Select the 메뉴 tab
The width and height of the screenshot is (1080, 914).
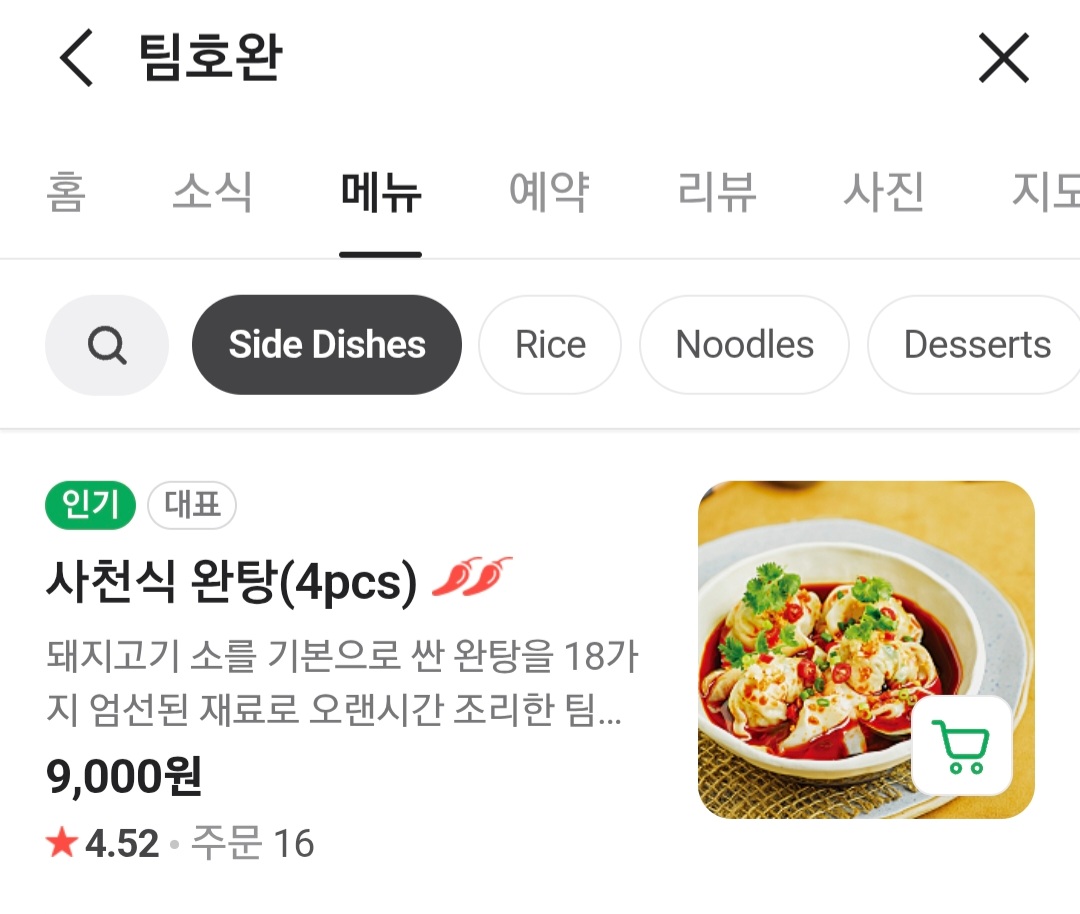tap(381, 192)
